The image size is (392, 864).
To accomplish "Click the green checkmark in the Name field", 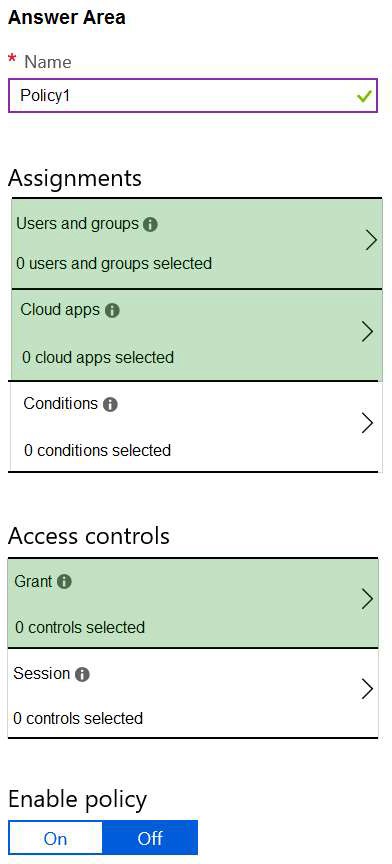I will click(364, 96).
